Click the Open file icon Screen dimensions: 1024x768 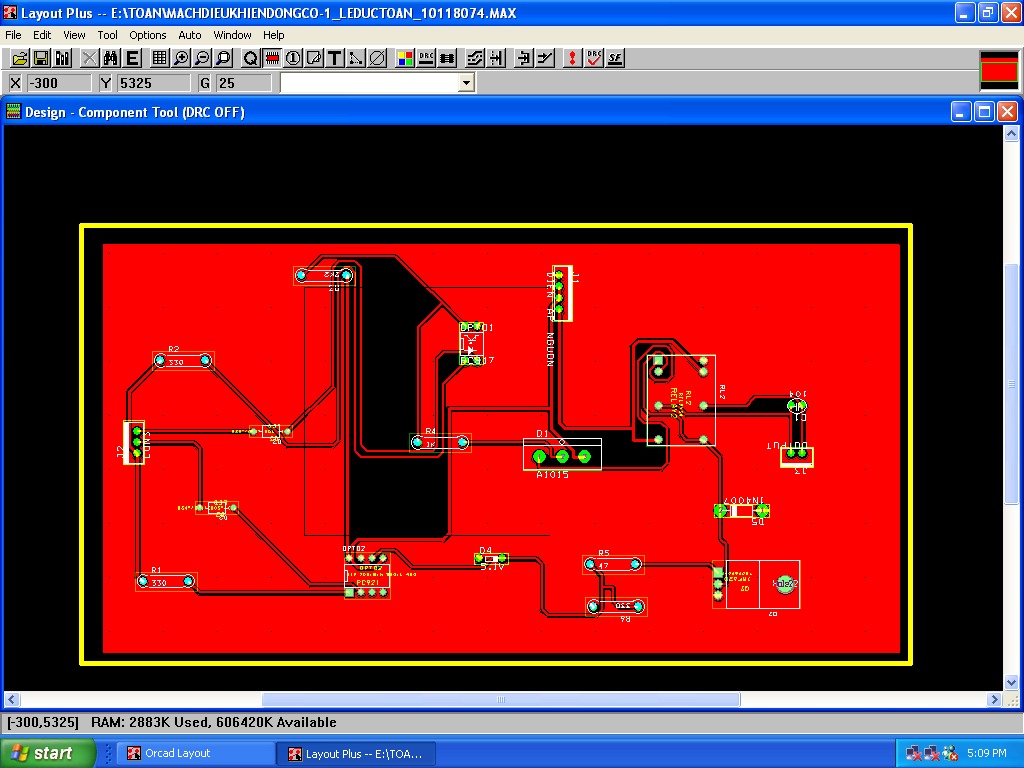[19, 59]
